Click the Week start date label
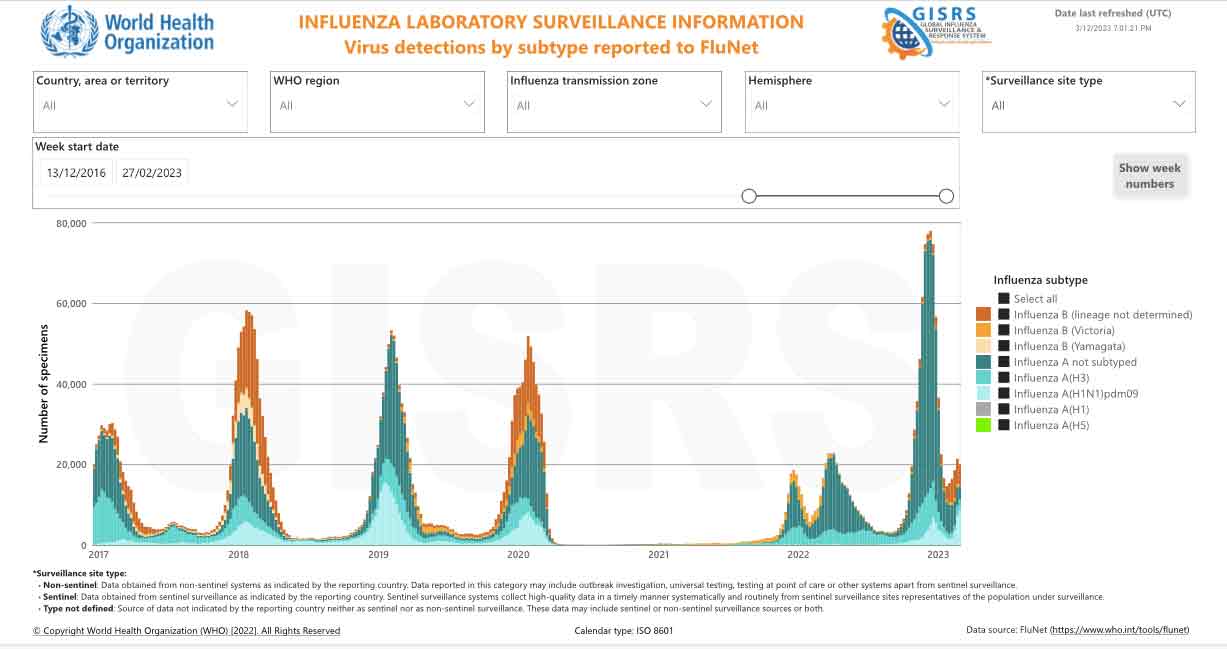1227x649 pixels. [77, 147]
